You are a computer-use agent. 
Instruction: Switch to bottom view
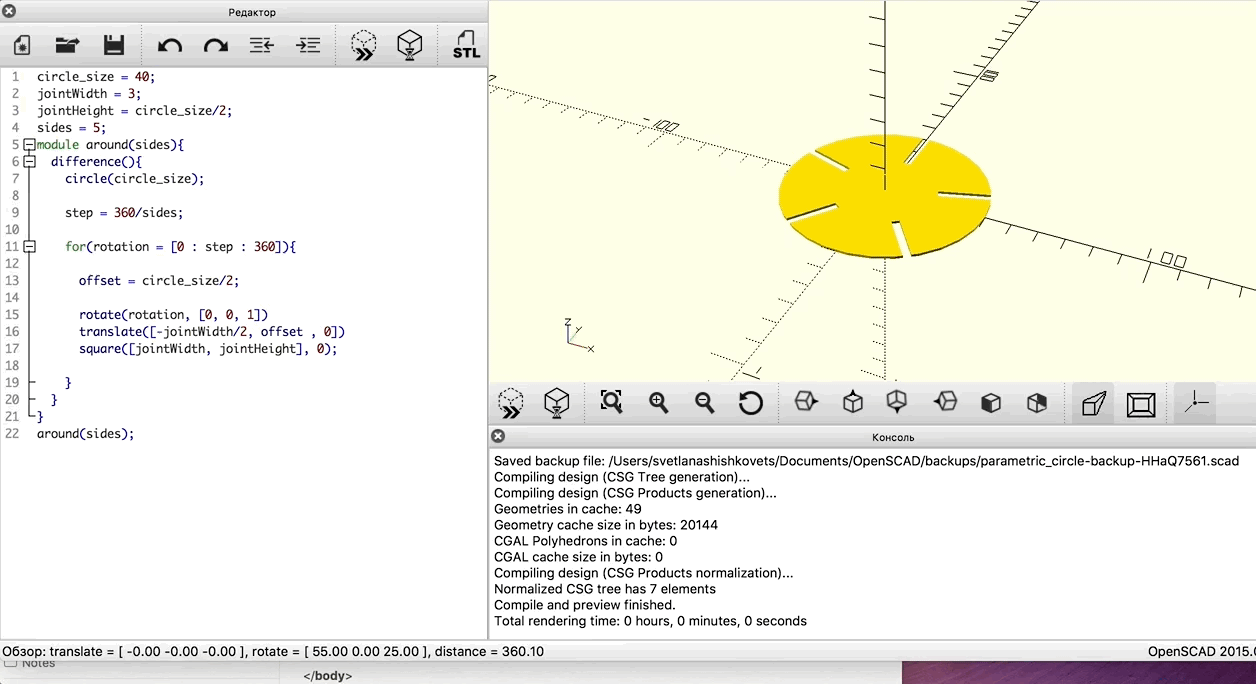click(x=897, y=402)
